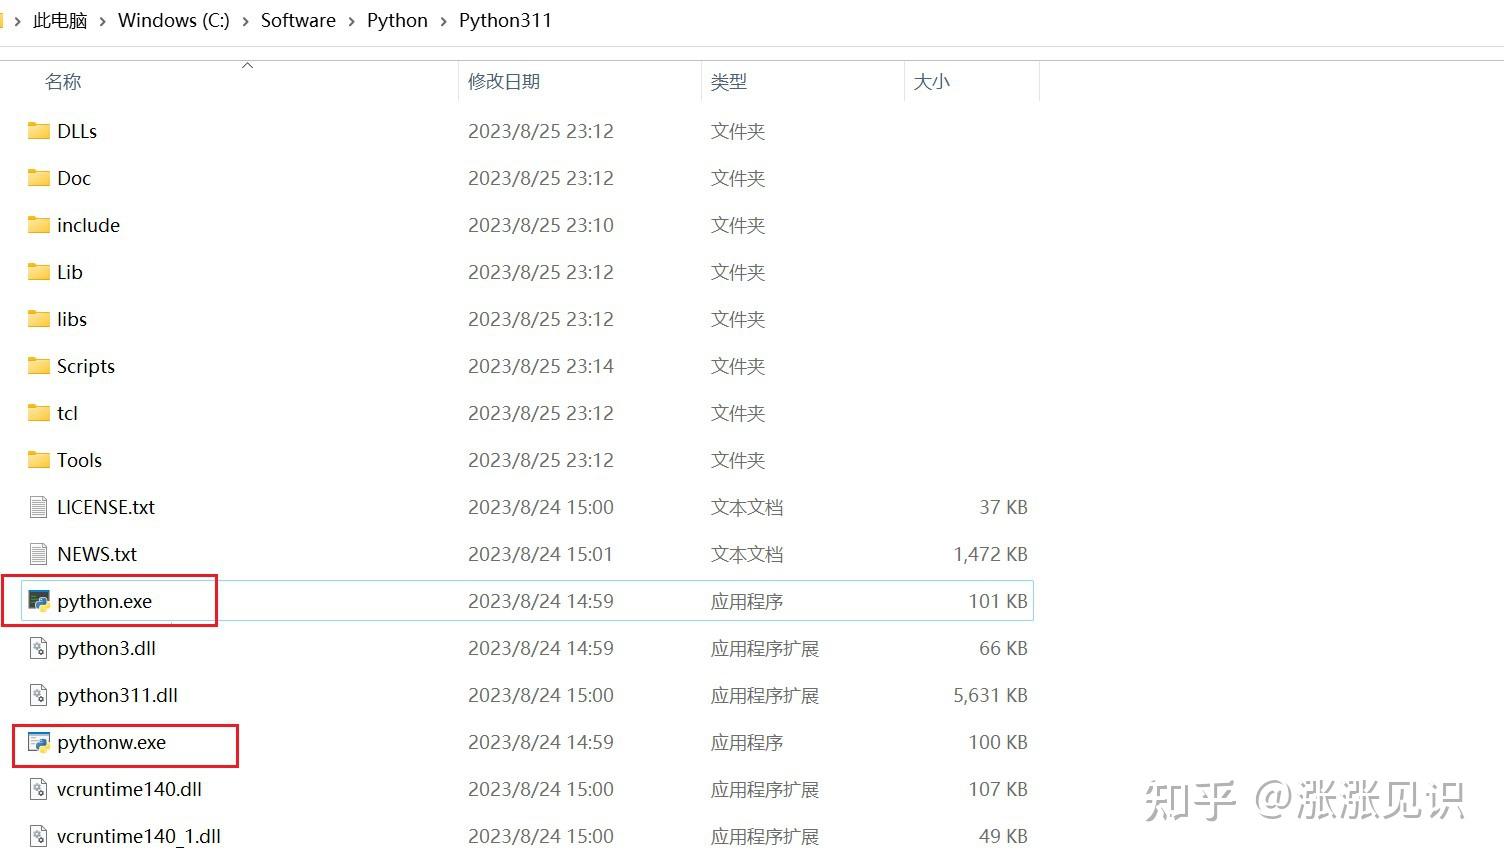Viewport: 1504px width, 860px height.
Task: Click the python.exe application icon
Action: [x=39, y=601]
